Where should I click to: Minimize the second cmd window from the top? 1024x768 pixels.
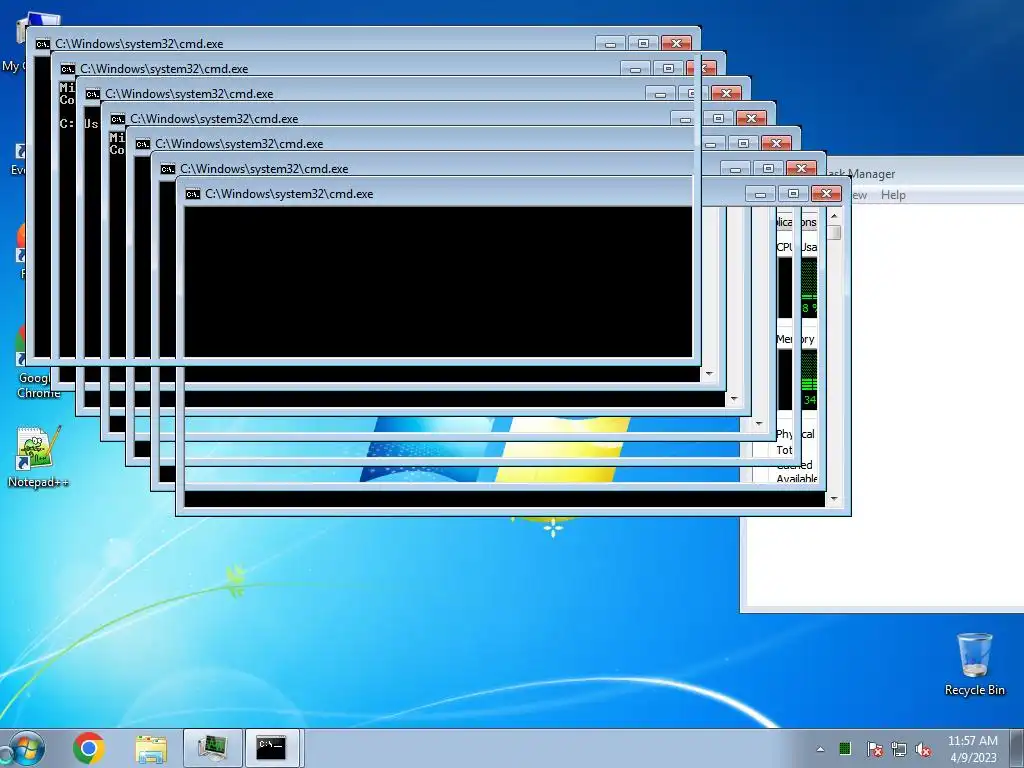635,69
